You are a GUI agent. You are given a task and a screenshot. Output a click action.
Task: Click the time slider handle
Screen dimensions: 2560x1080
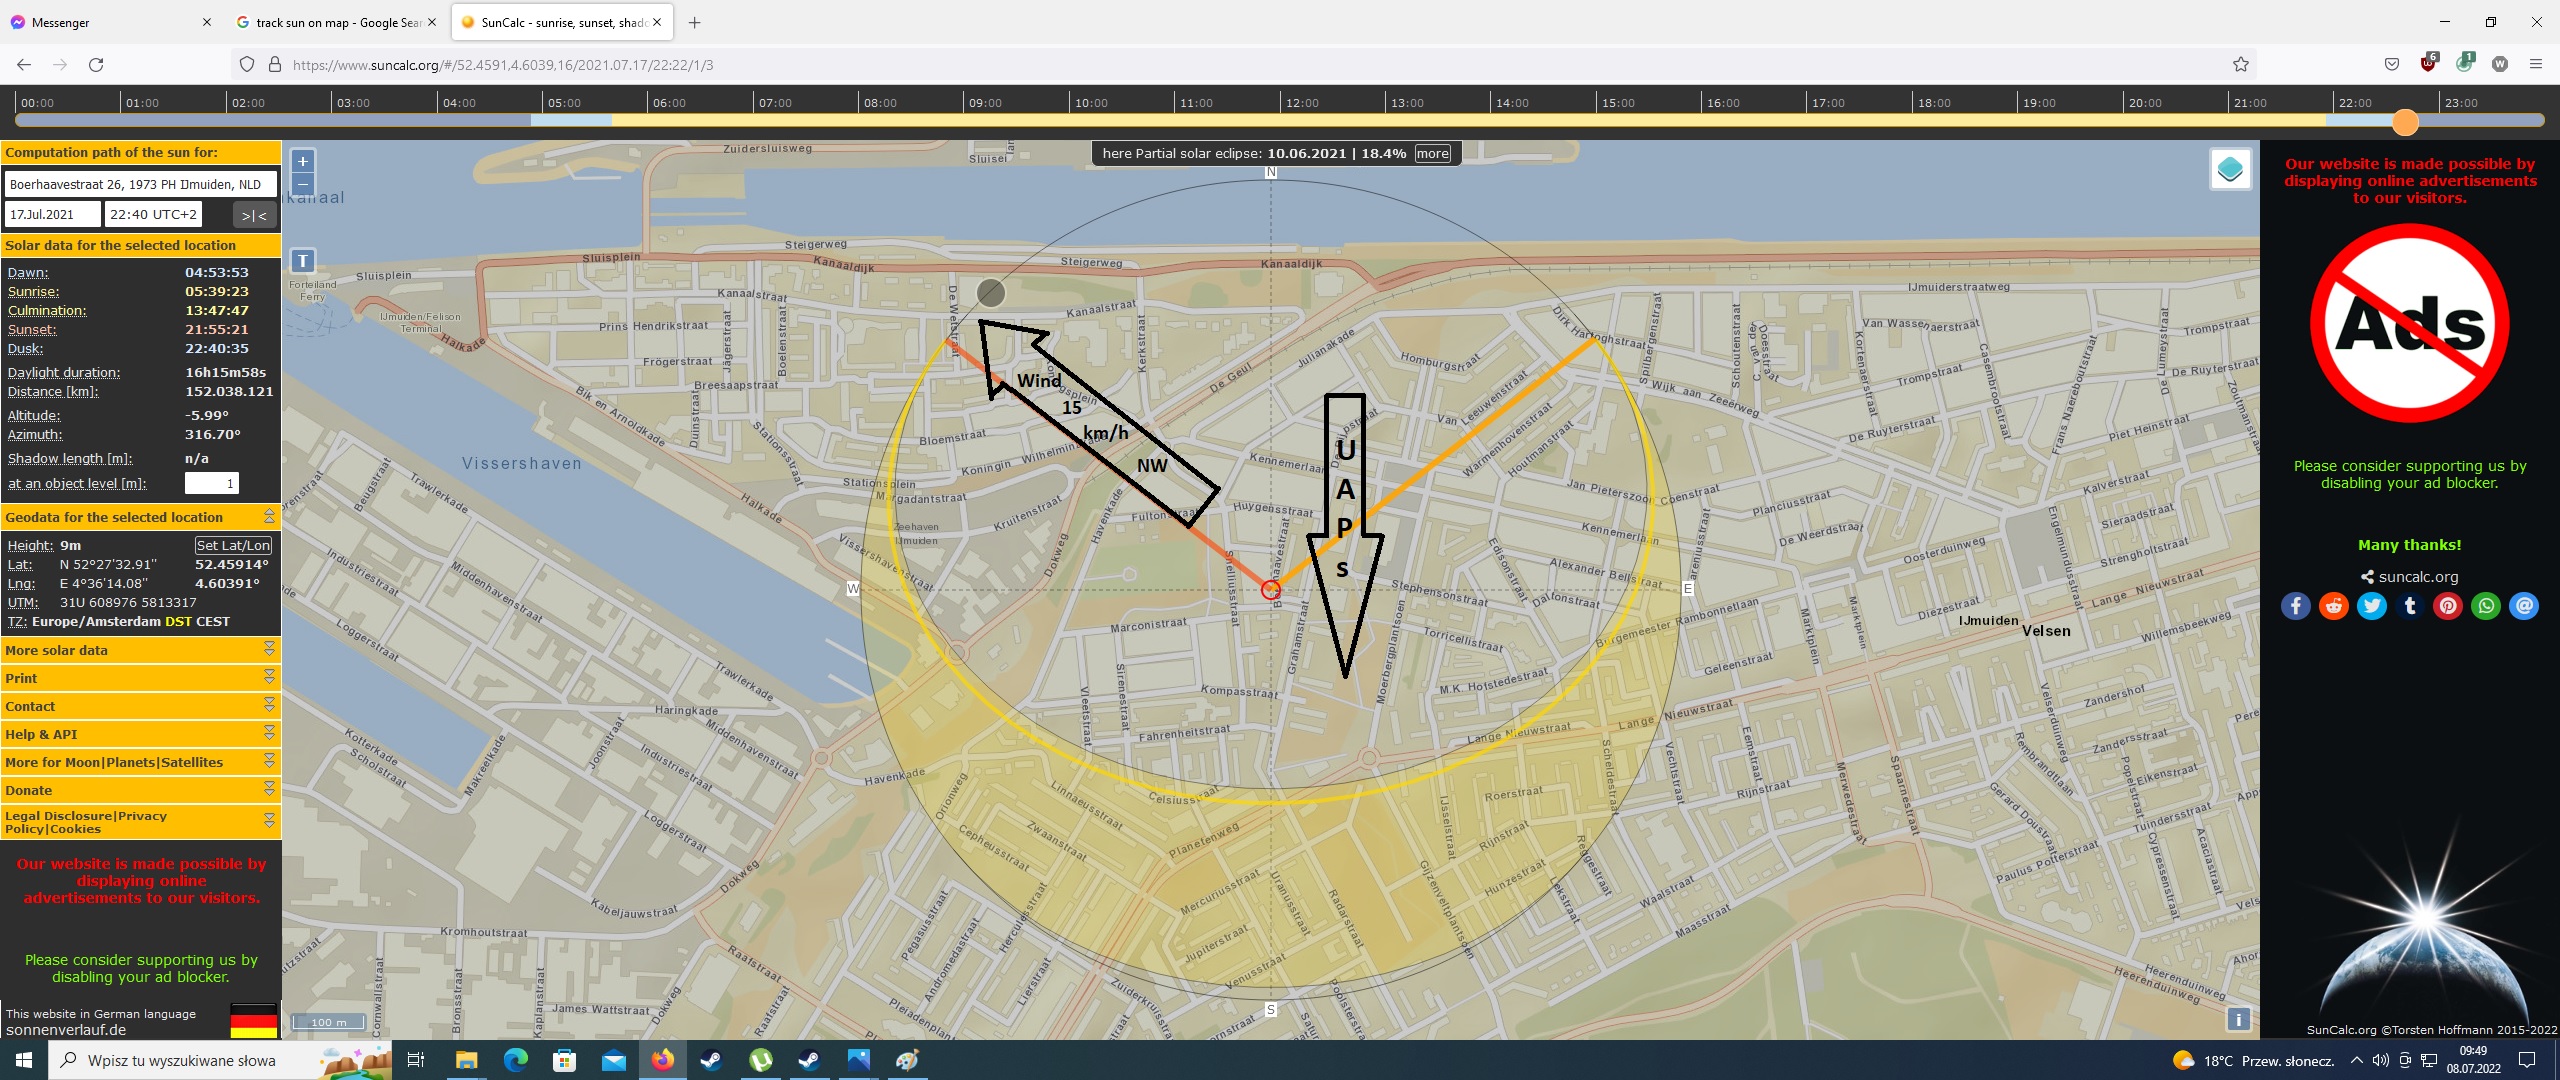pos(2405,122)
